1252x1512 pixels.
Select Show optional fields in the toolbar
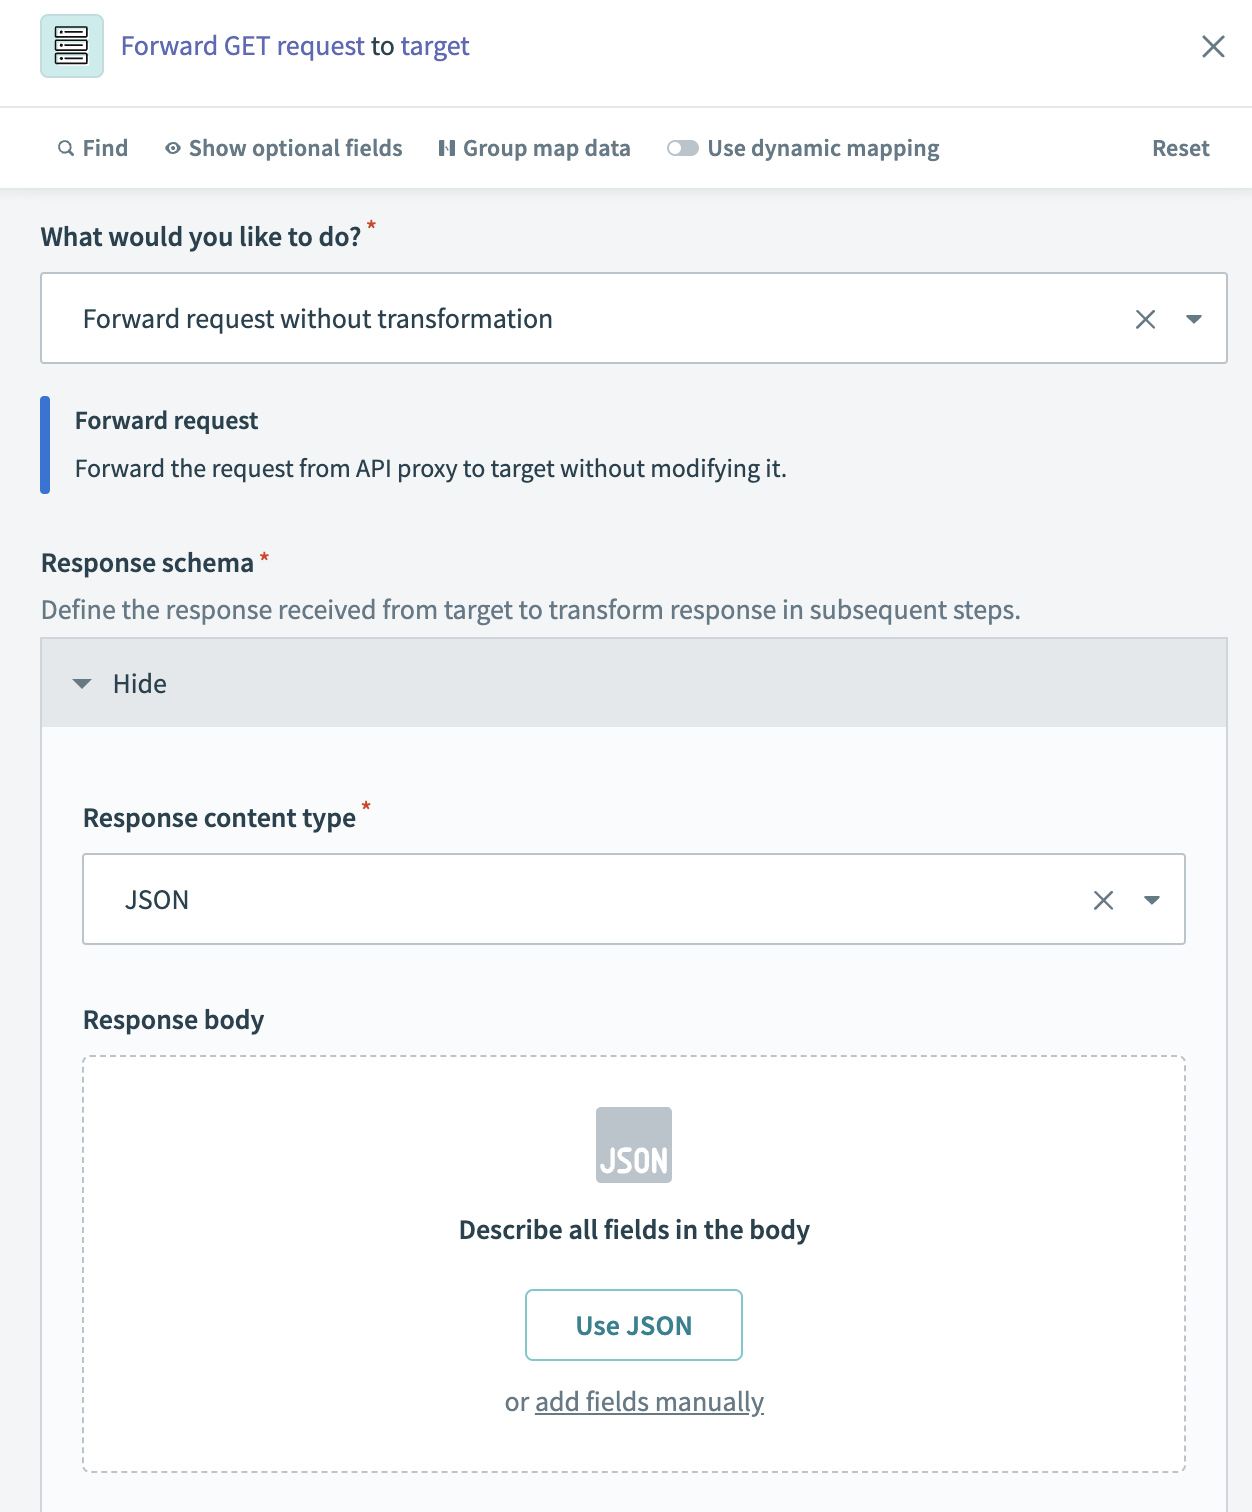296,147
